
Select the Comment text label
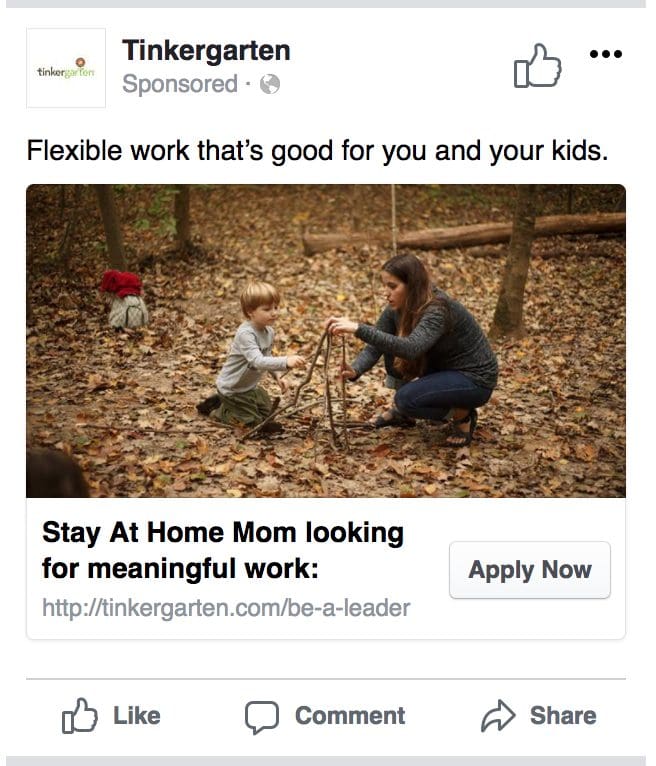[350, 716]
